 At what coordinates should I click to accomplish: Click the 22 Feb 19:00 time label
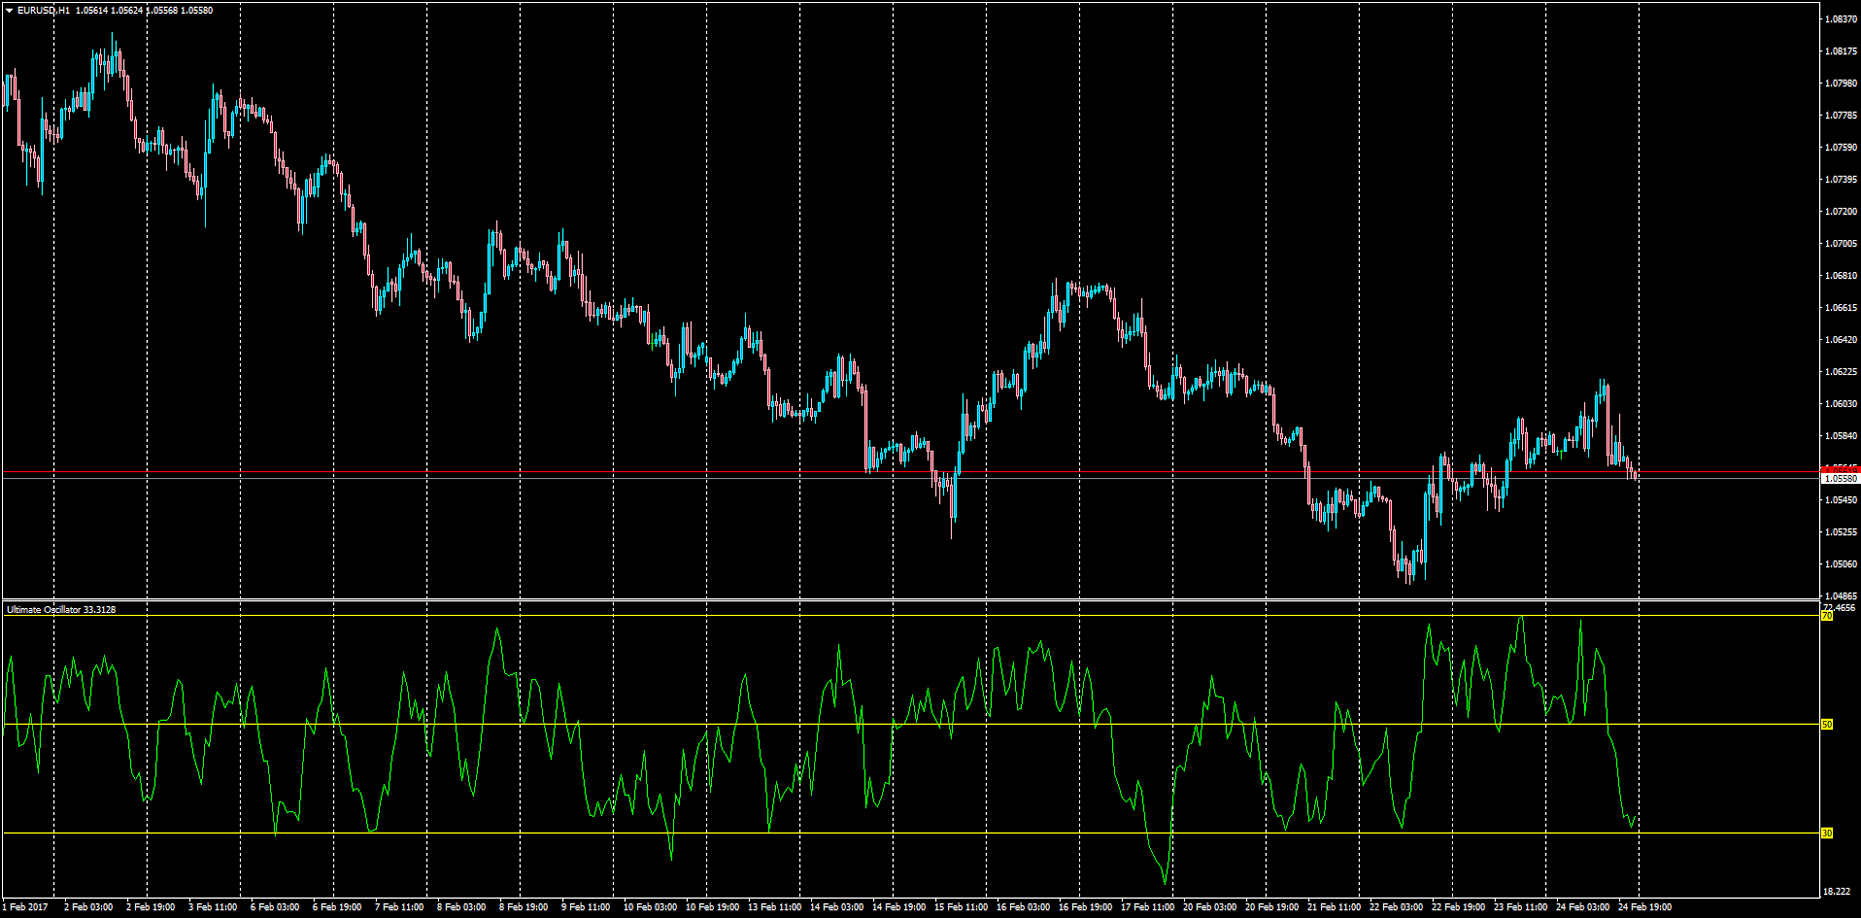pyautogui.click(x=1458, y=907)
